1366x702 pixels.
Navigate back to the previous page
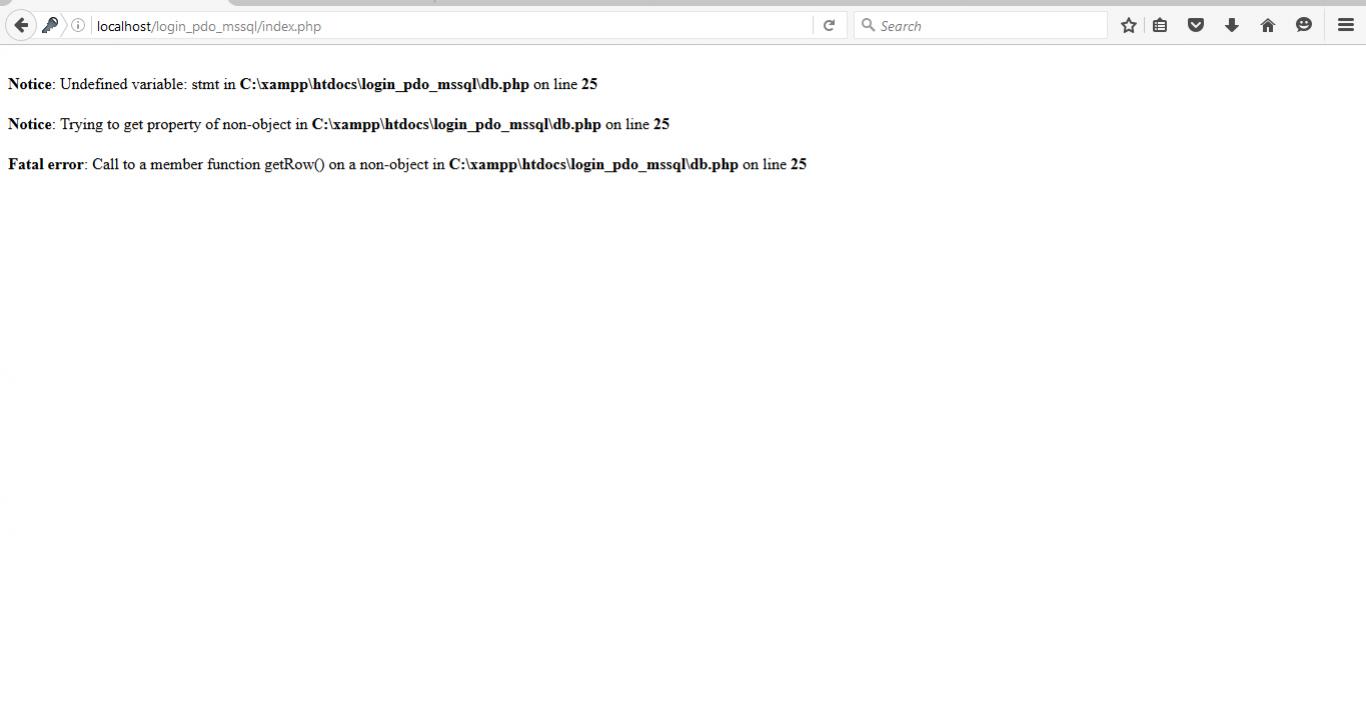21,24
